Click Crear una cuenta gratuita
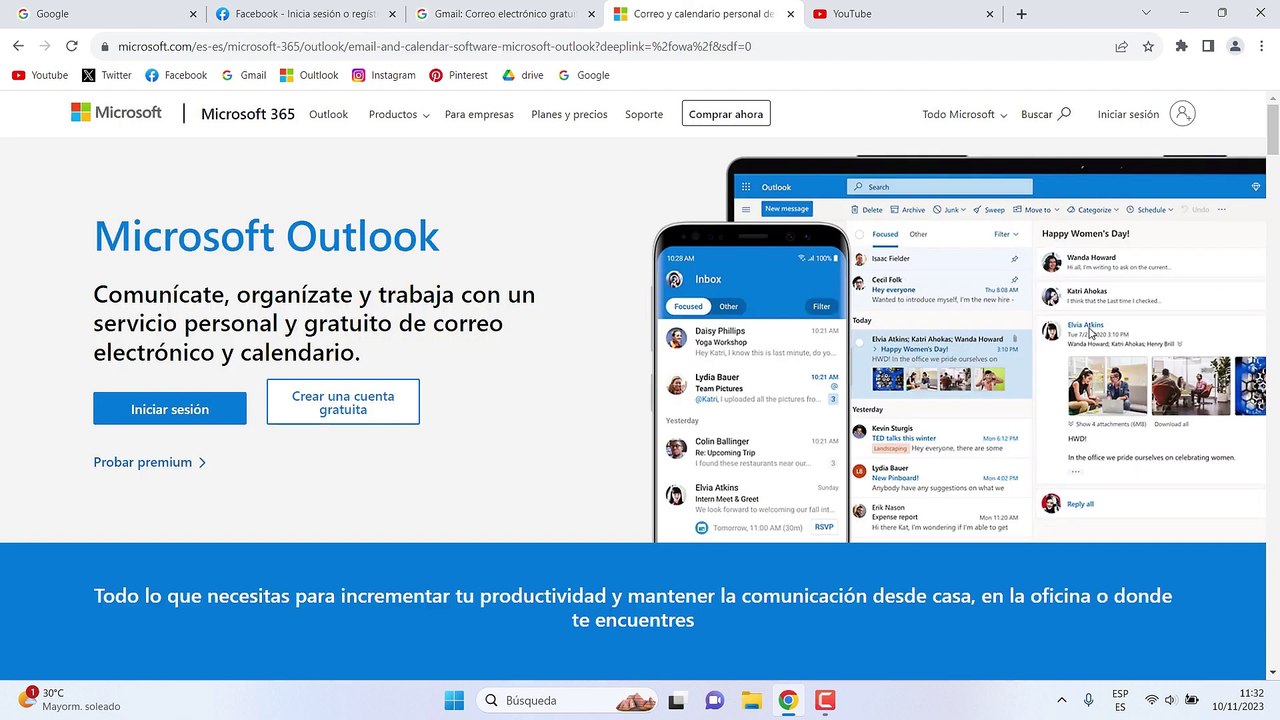 coord(343,402)
